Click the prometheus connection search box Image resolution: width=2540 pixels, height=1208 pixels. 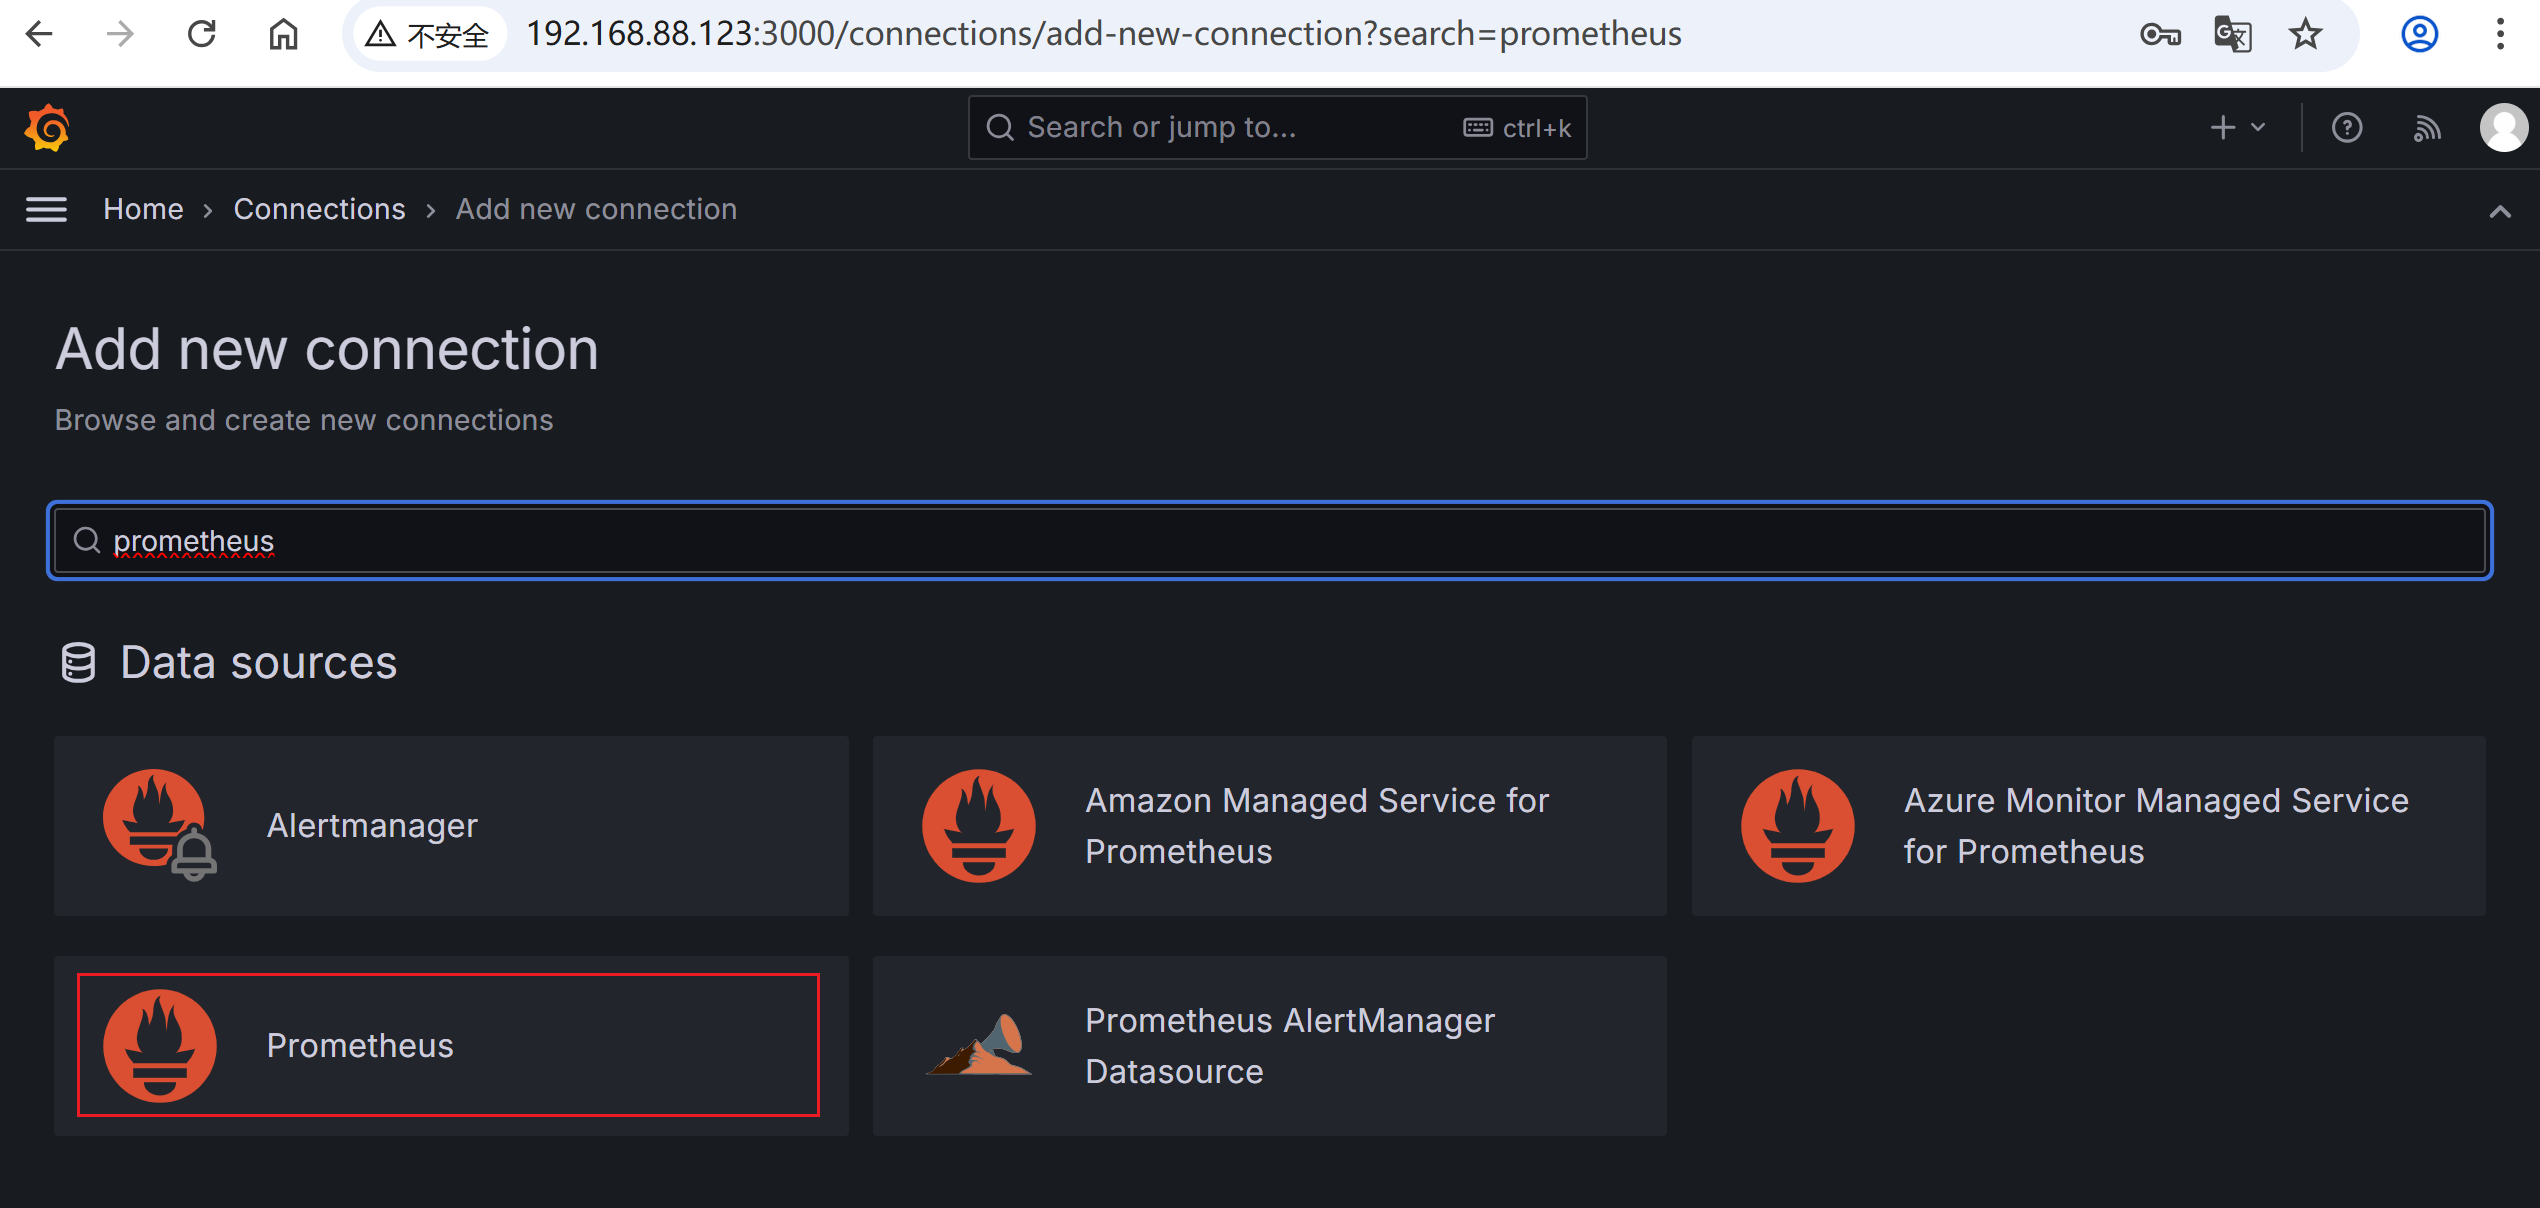(x=1270, y=540)
